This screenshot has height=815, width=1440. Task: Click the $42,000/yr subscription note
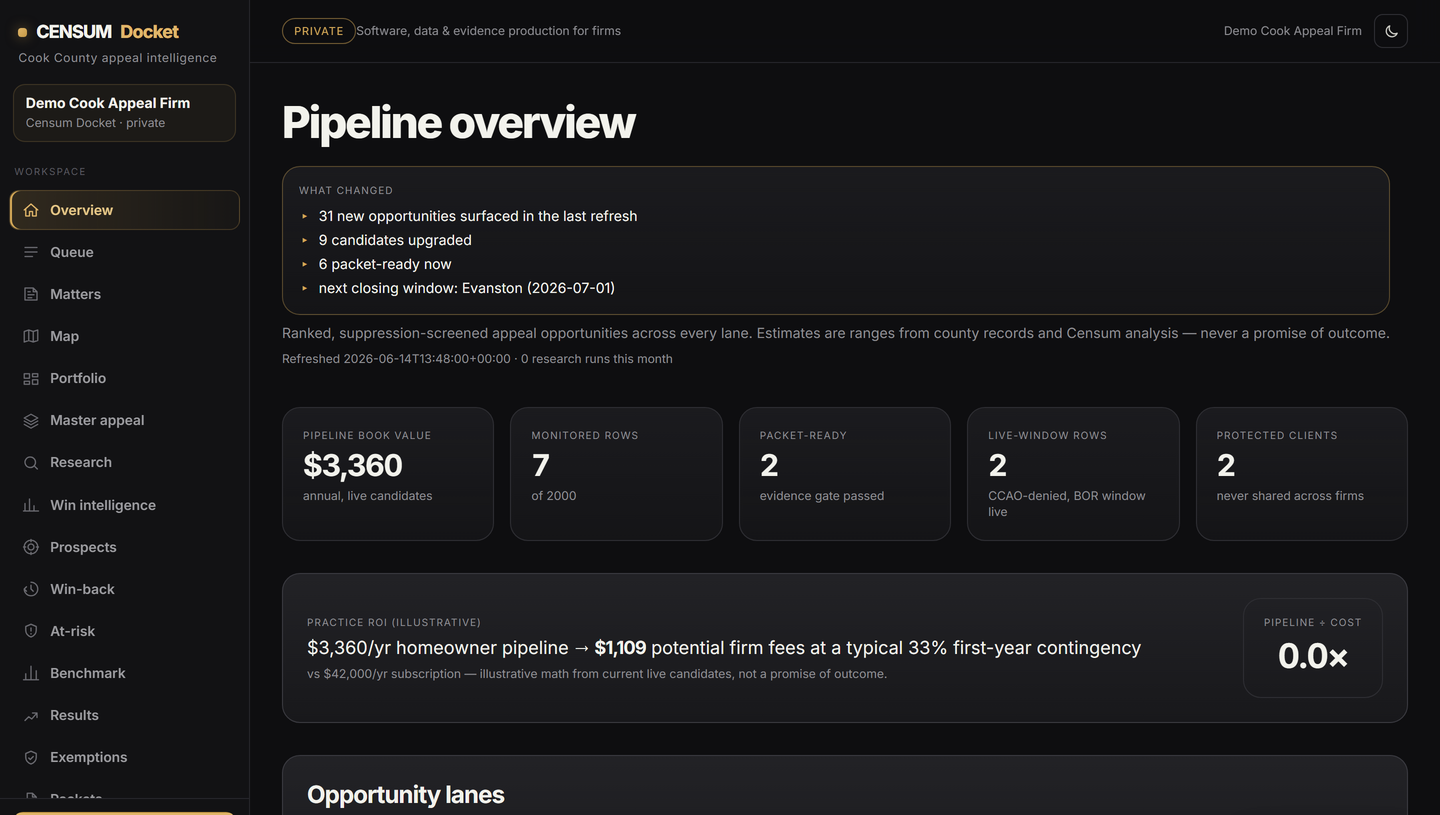[597, 674]
